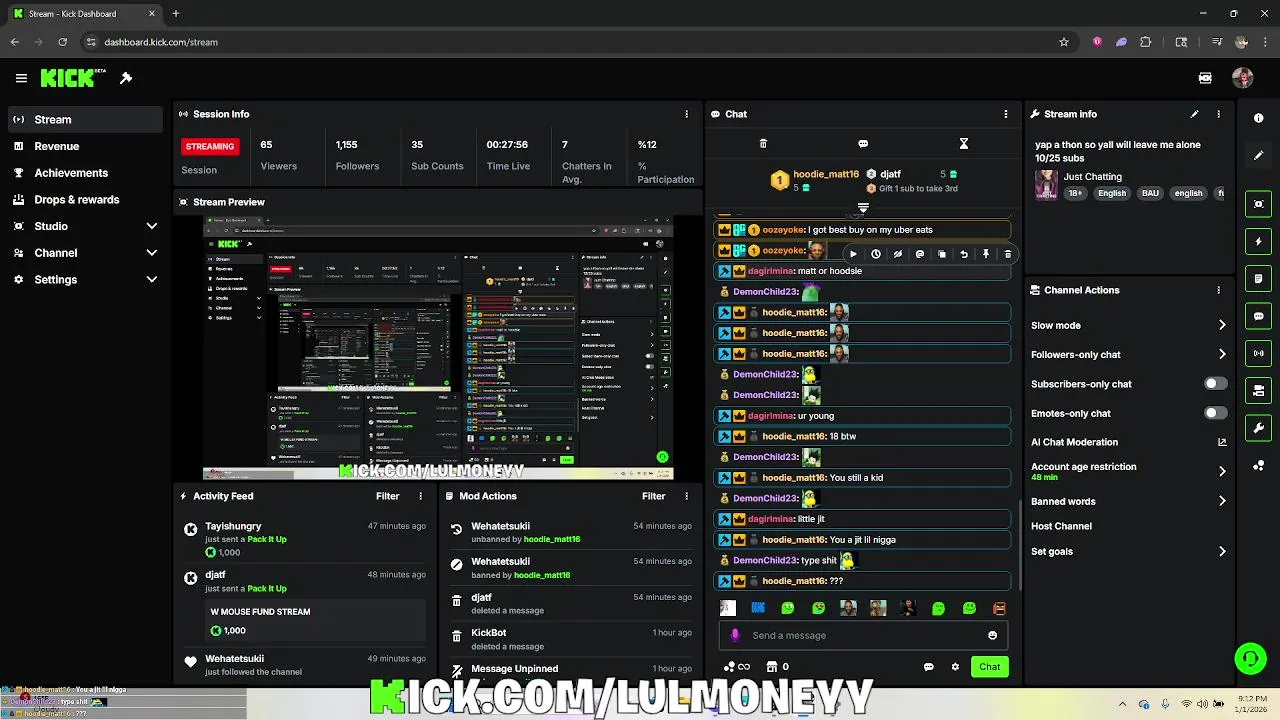The image size is (1280, 720).
Task: Select Stream in the sidebar
Action: coord(85,119)
